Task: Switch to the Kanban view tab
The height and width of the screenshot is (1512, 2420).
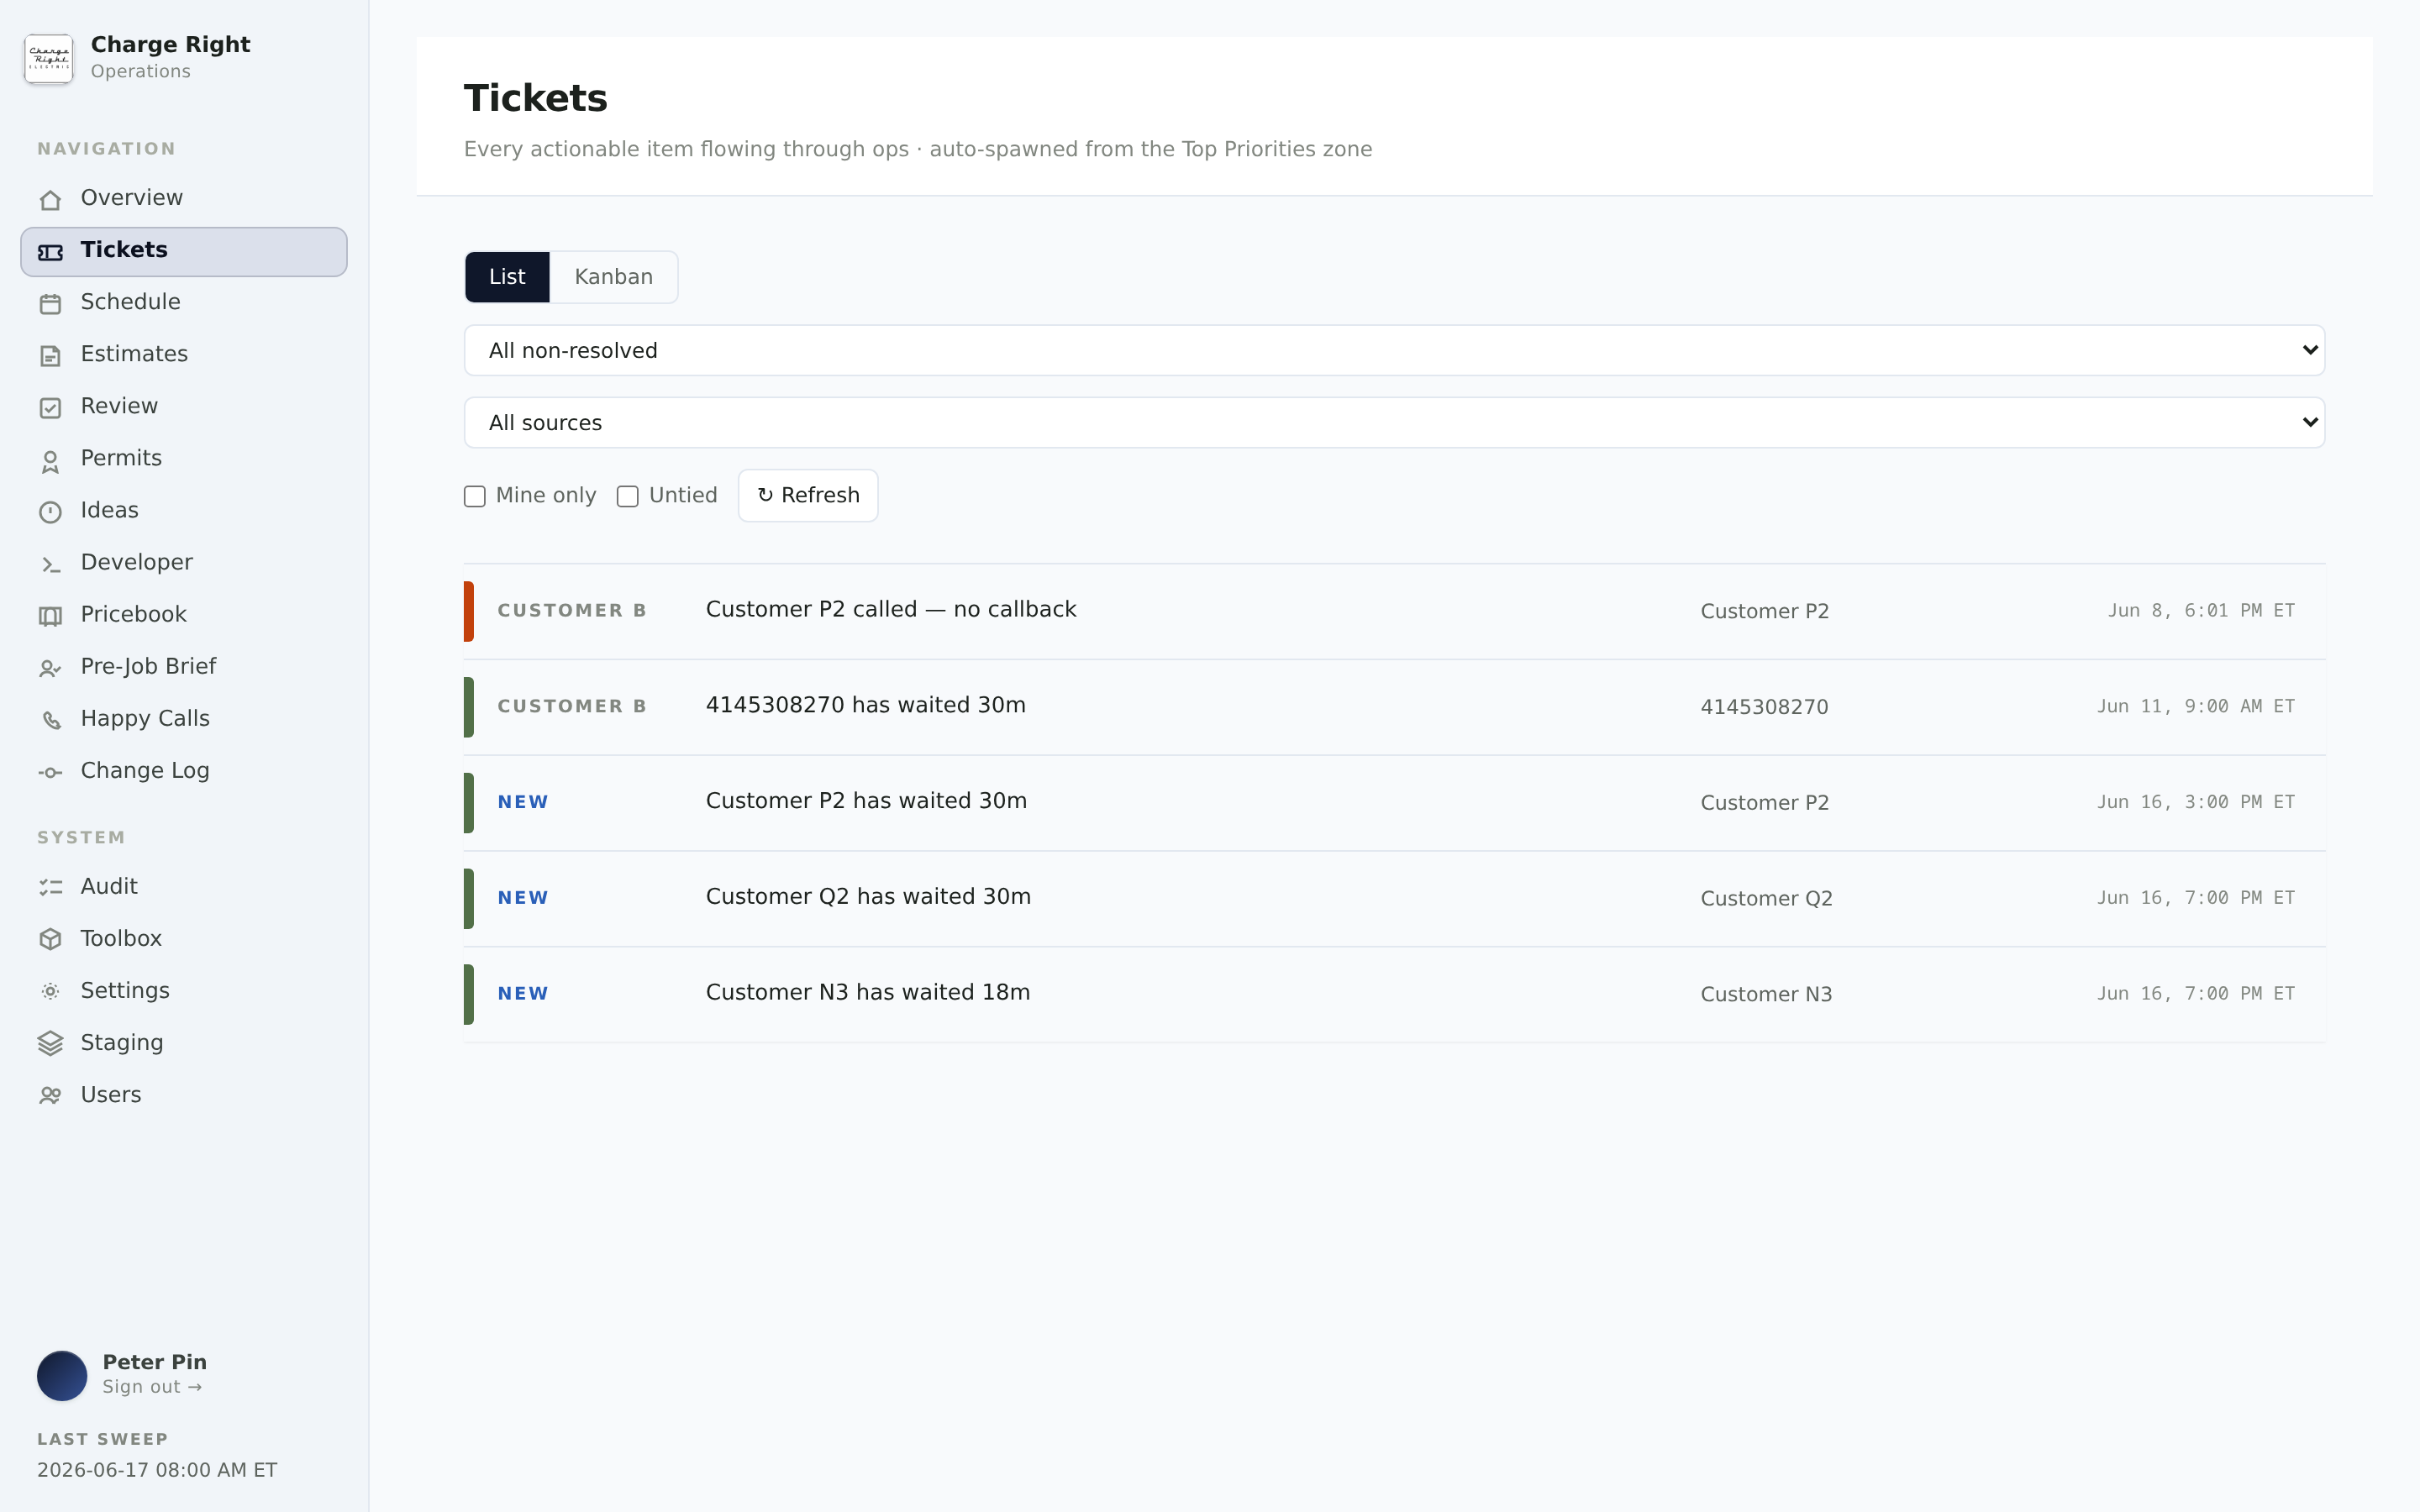Action: [613, 277]
